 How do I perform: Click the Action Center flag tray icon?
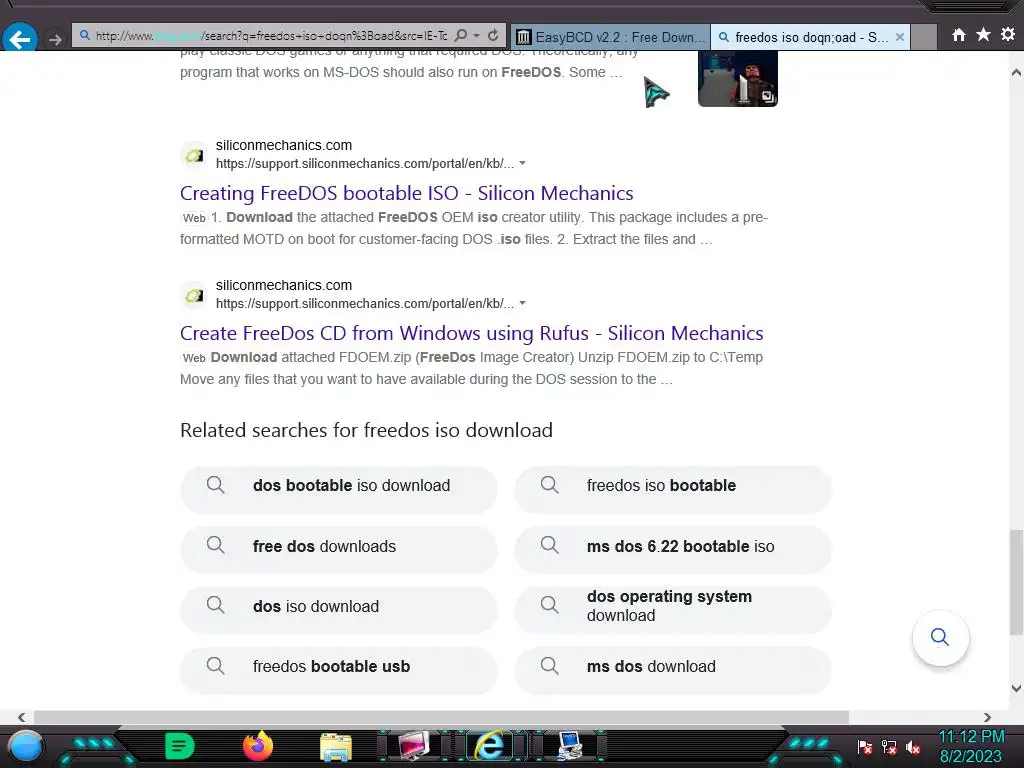point(865,746)
